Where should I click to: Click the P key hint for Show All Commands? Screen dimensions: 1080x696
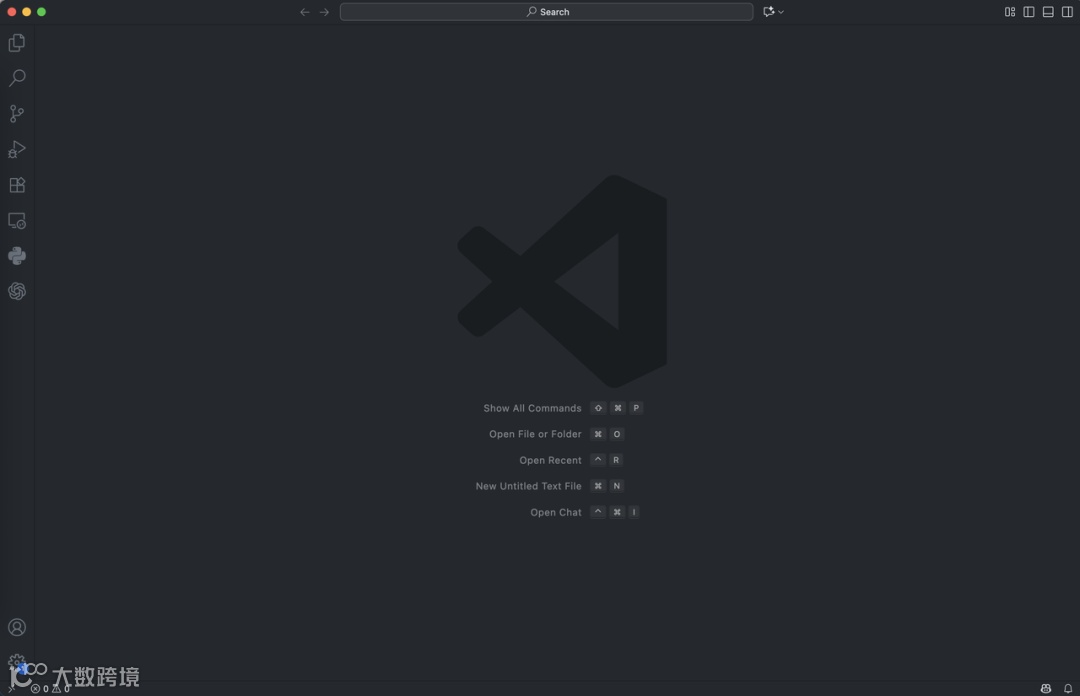tap(636, 408)
